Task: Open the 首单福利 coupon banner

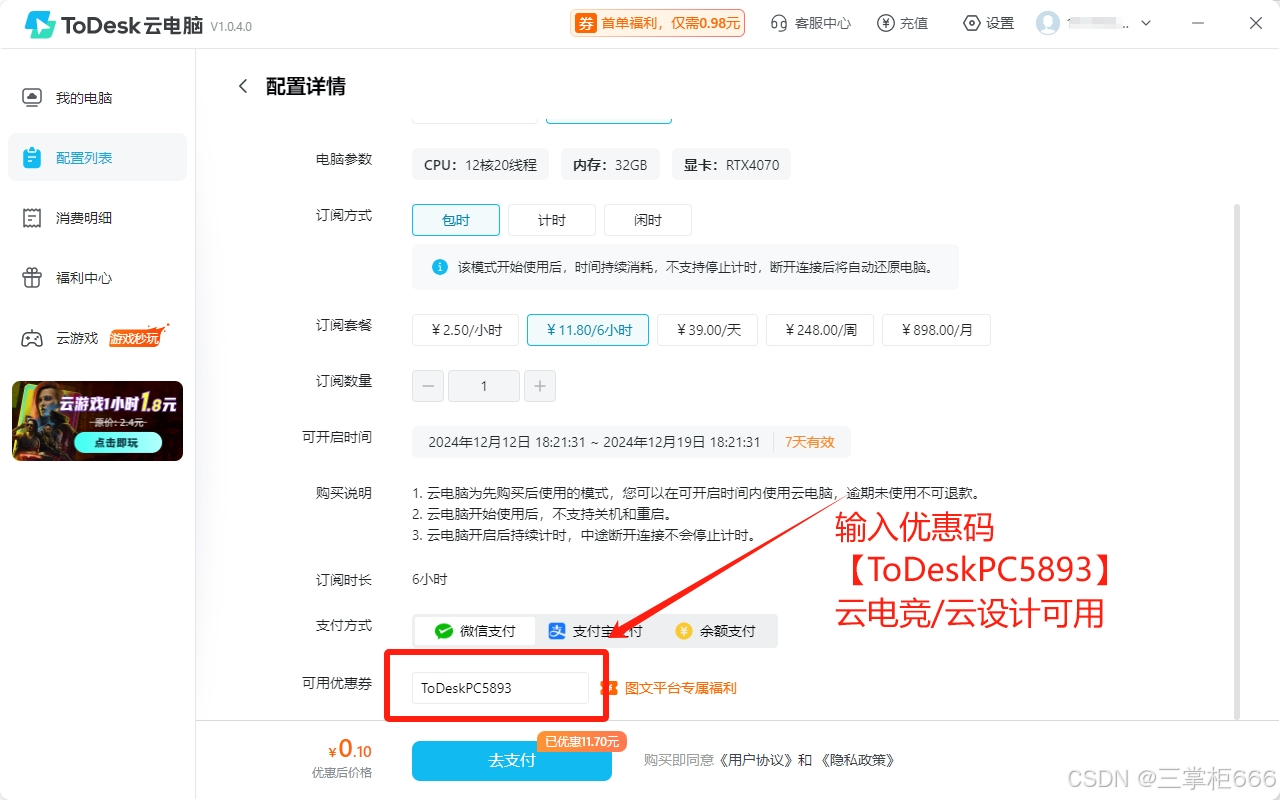Action: point(657,23)
